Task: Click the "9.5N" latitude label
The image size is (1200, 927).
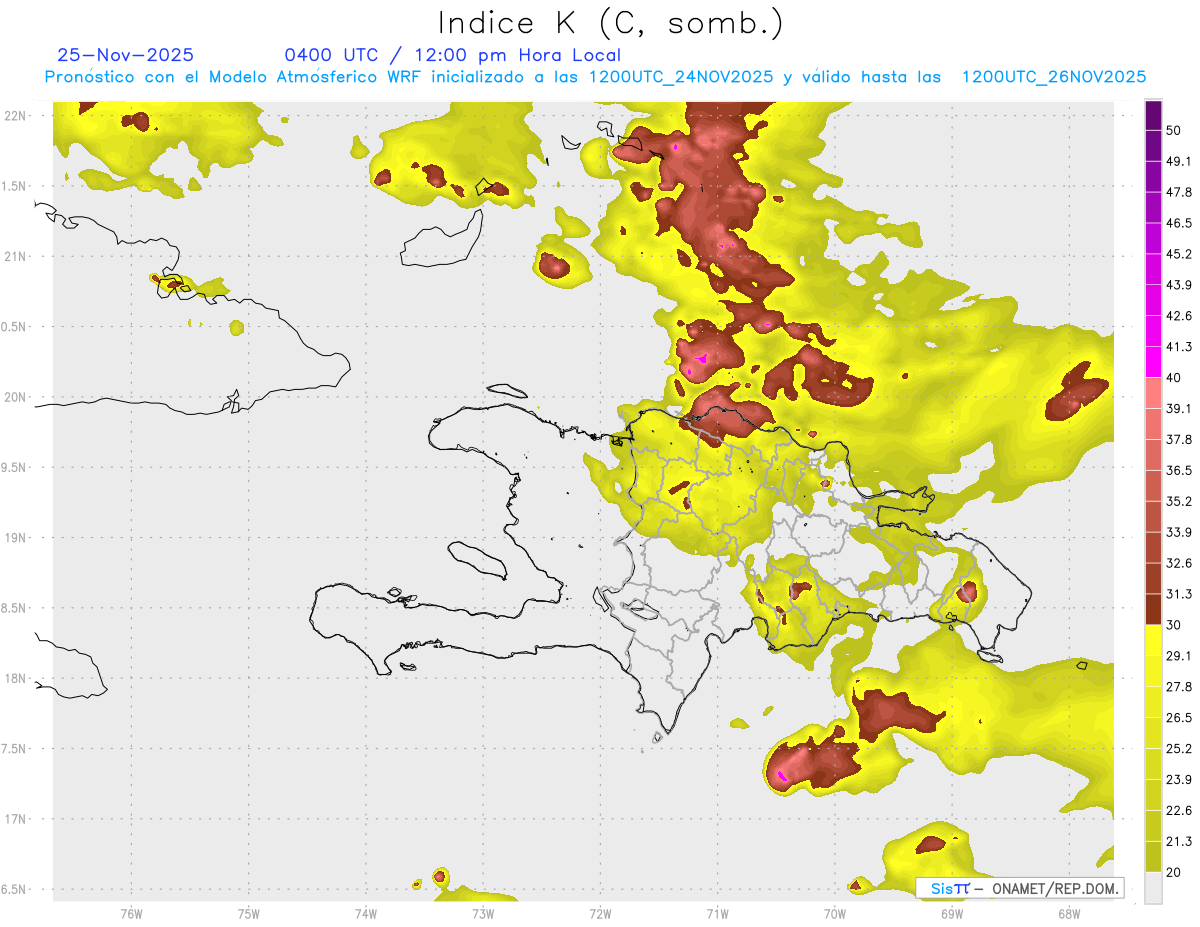Action: [14, 468]
